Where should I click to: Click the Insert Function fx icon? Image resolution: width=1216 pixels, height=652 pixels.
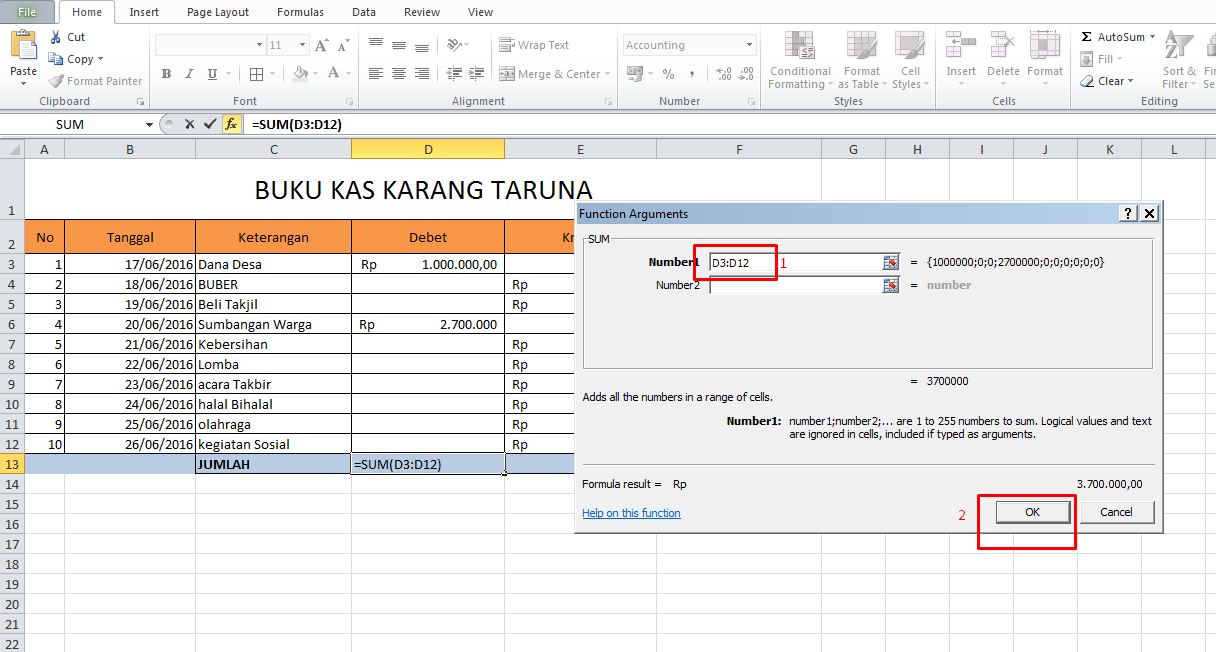pos(232,124)
